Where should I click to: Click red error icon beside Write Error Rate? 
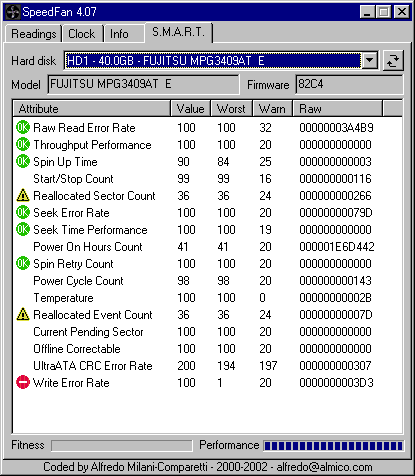pos(23,383)
